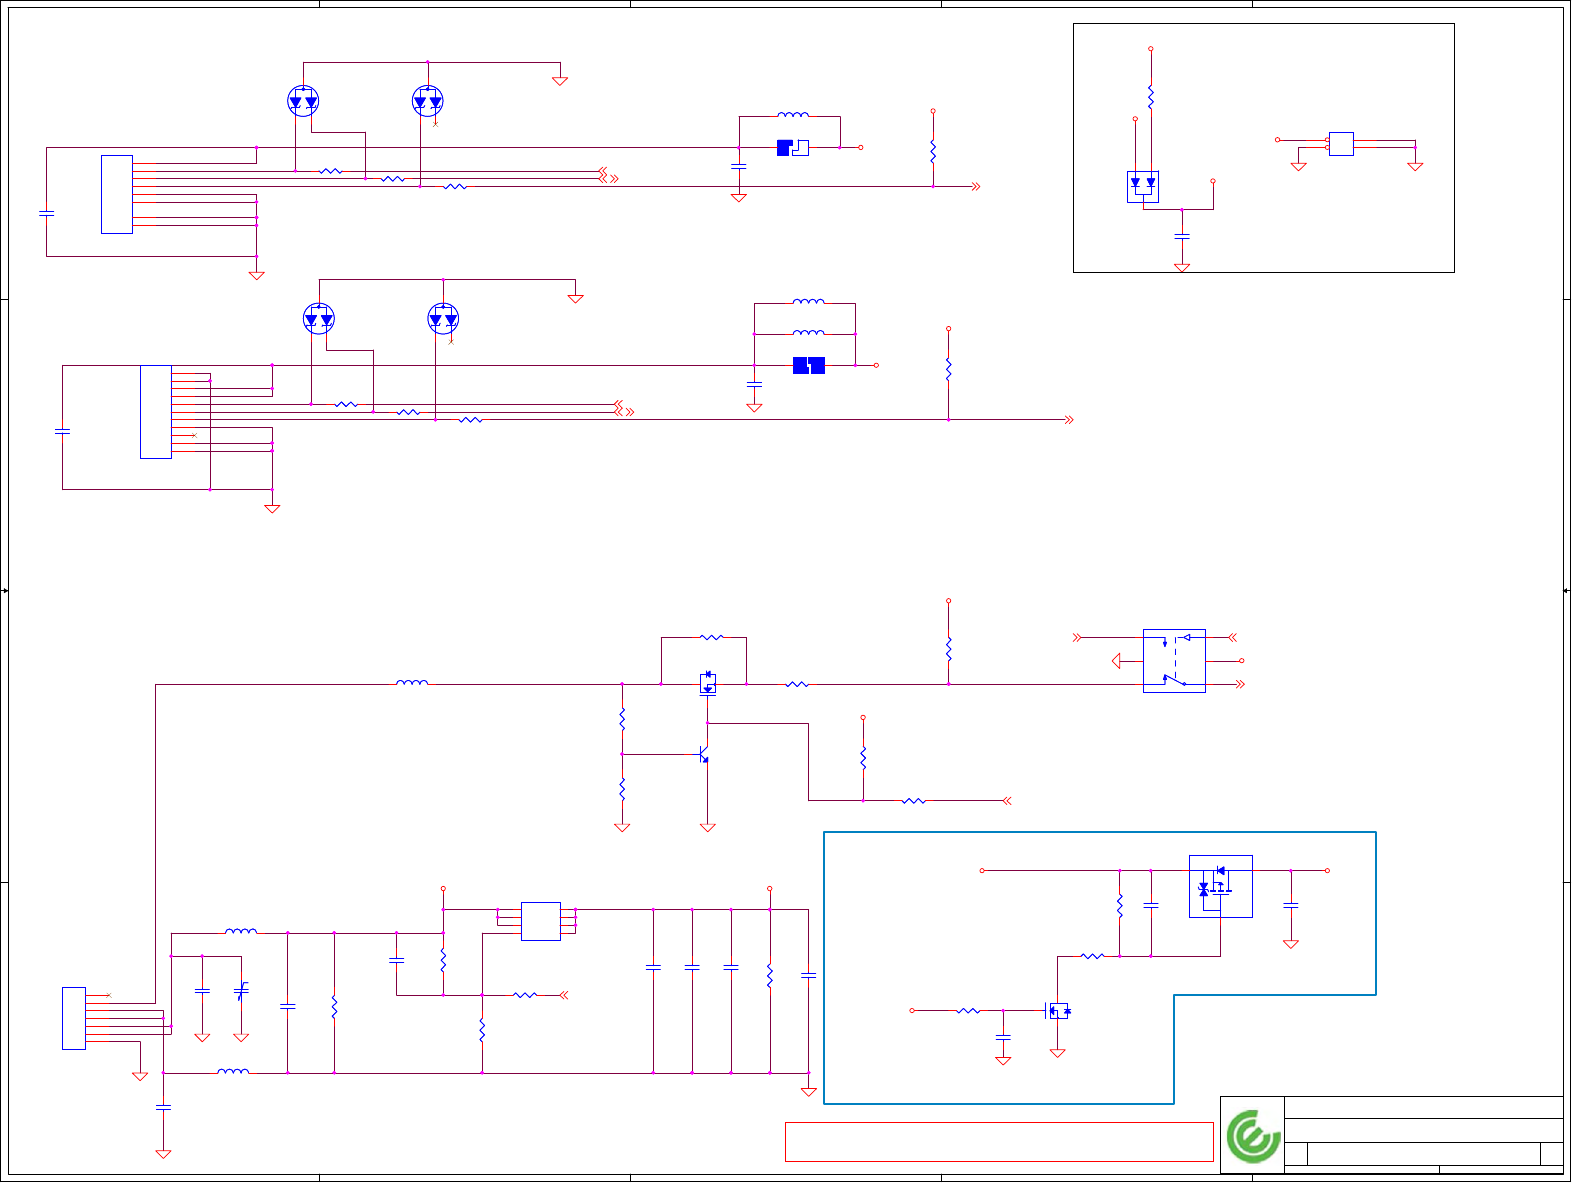Select the NPN transistor symbol
This screenshot has width=1572, height=1183.
(x=704, y=754)
